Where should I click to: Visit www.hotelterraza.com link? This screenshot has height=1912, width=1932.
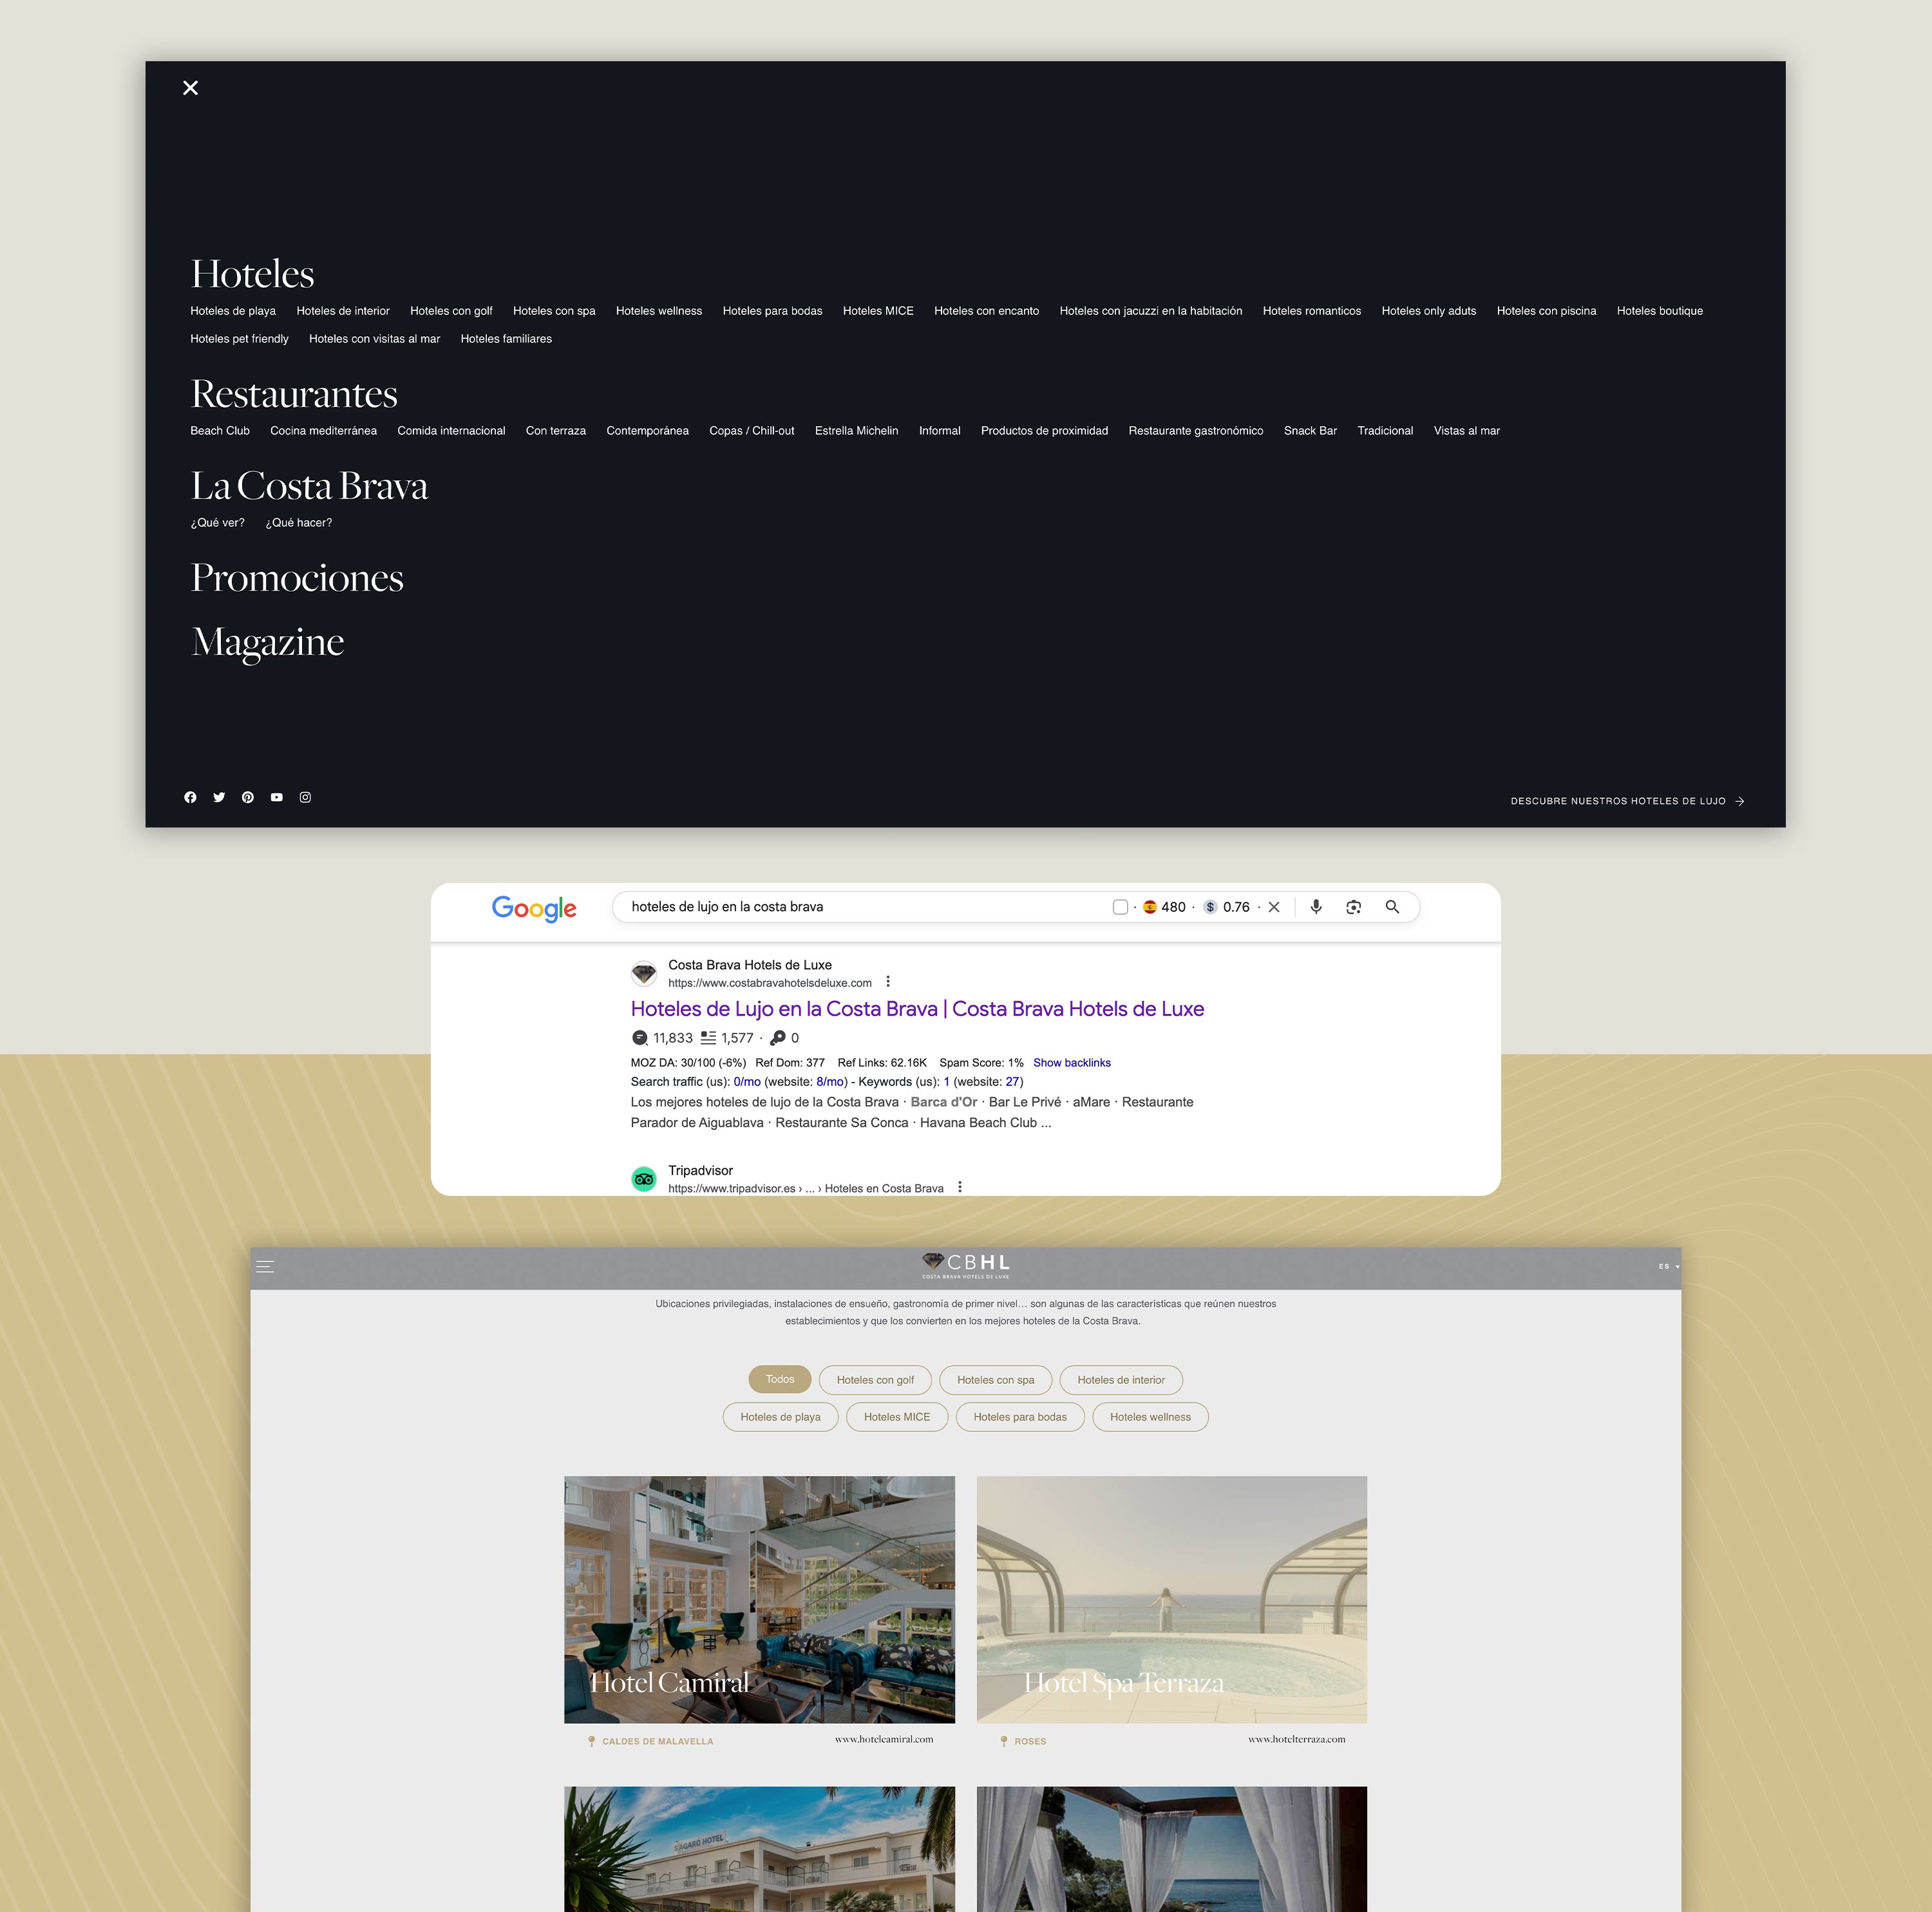click(x=1297, y=1739)
